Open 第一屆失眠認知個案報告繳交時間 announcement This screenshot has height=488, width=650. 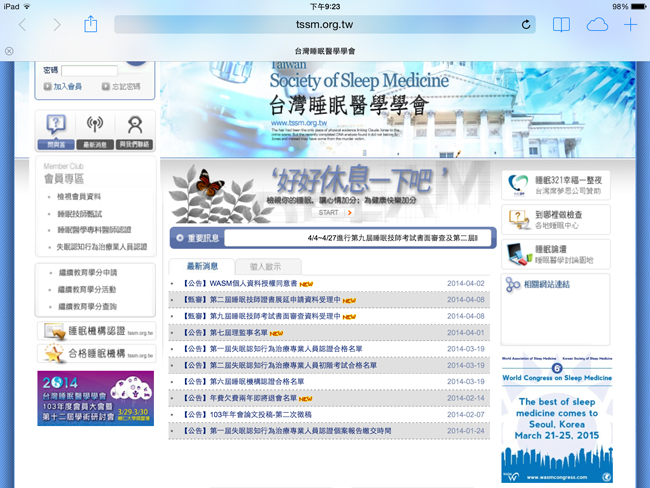click(286, 431)
